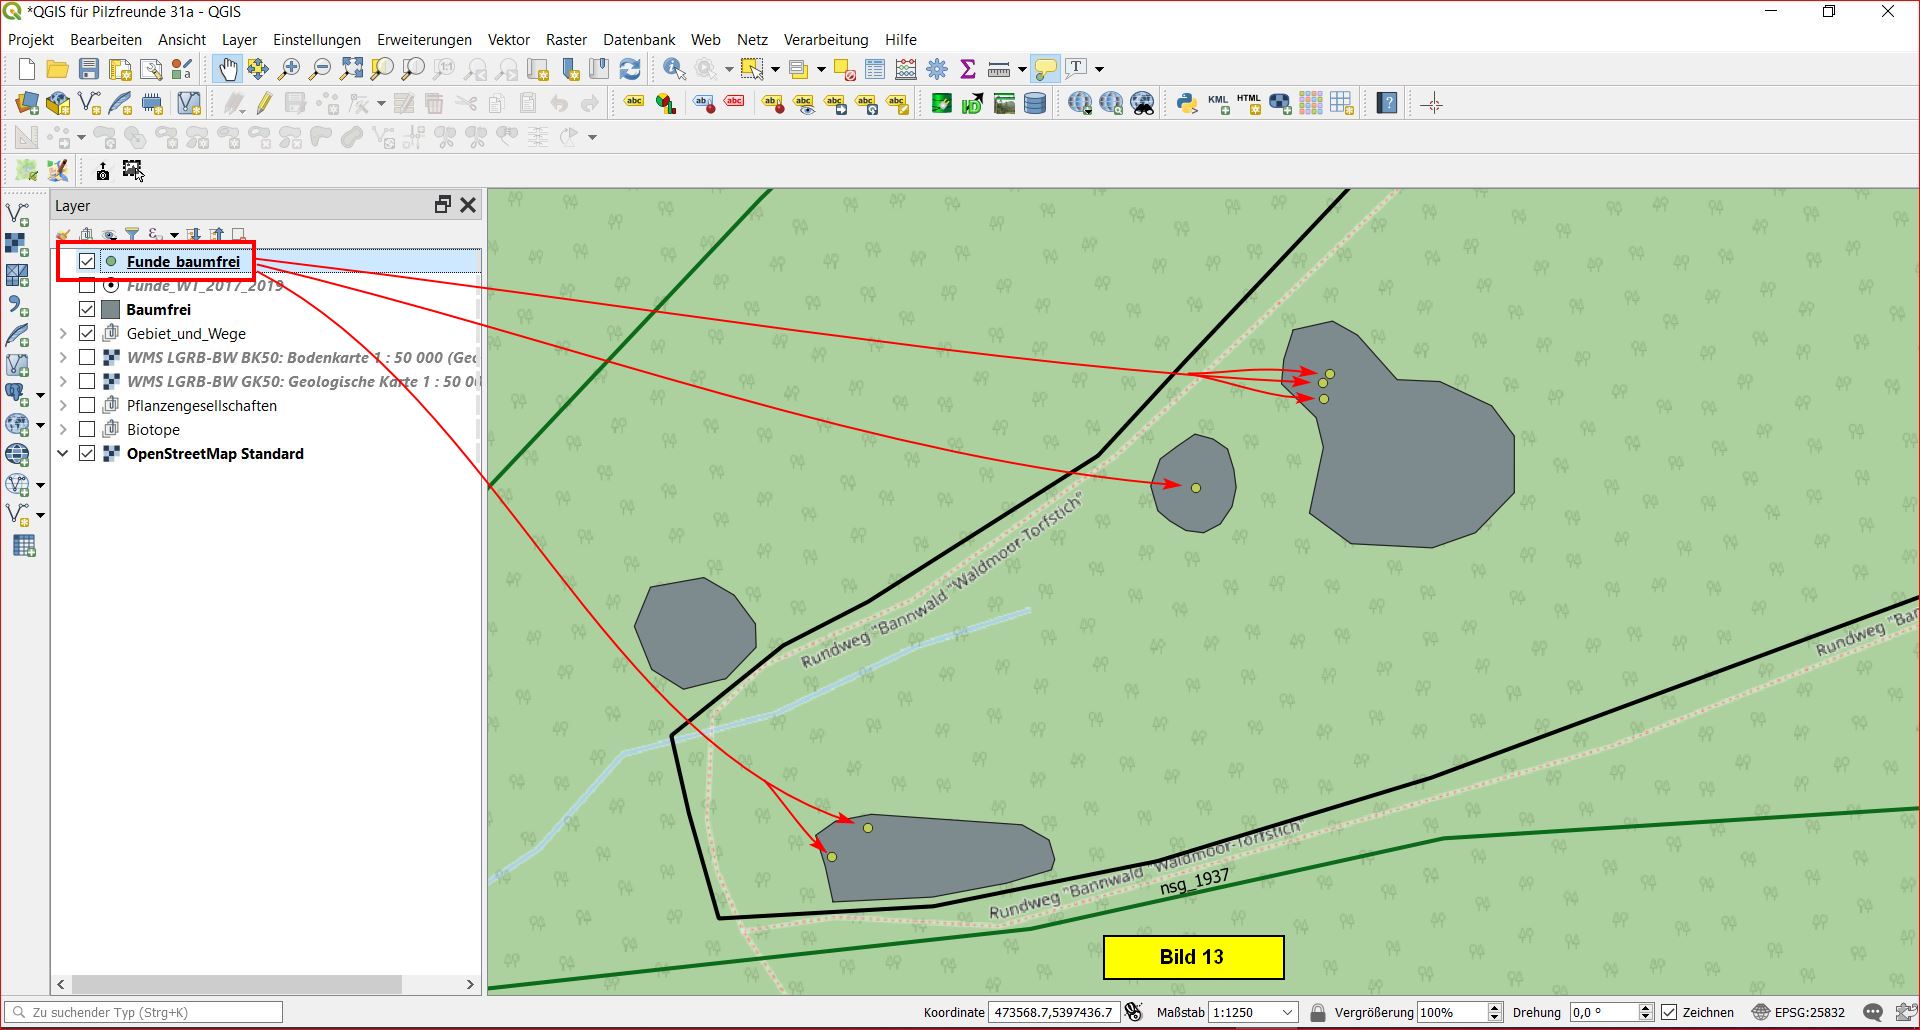Open the attribute table icon
Viewport: 1920px width, 1030px height.
pyautogui.click(x=875, y=69)
